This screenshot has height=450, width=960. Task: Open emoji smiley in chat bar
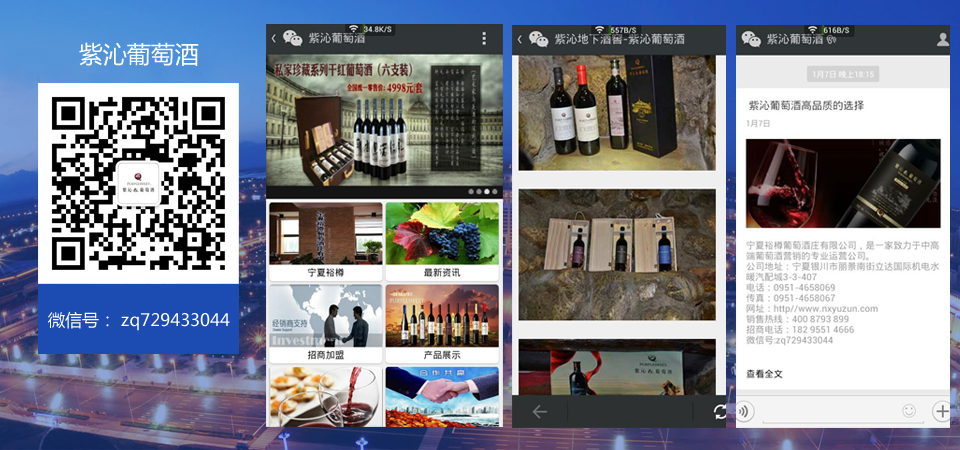click(909, 410)
